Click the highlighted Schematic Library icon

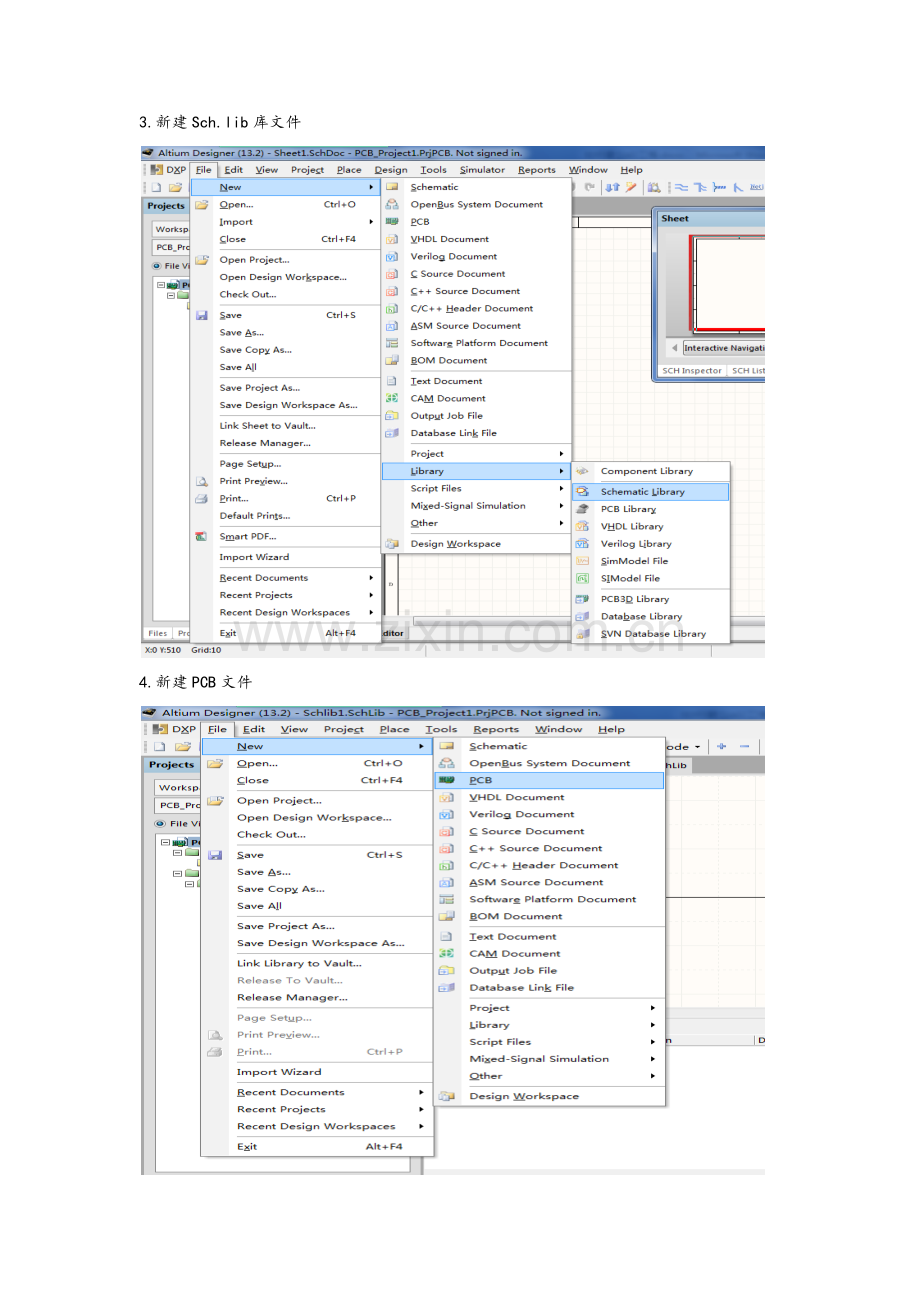[582, 492]
